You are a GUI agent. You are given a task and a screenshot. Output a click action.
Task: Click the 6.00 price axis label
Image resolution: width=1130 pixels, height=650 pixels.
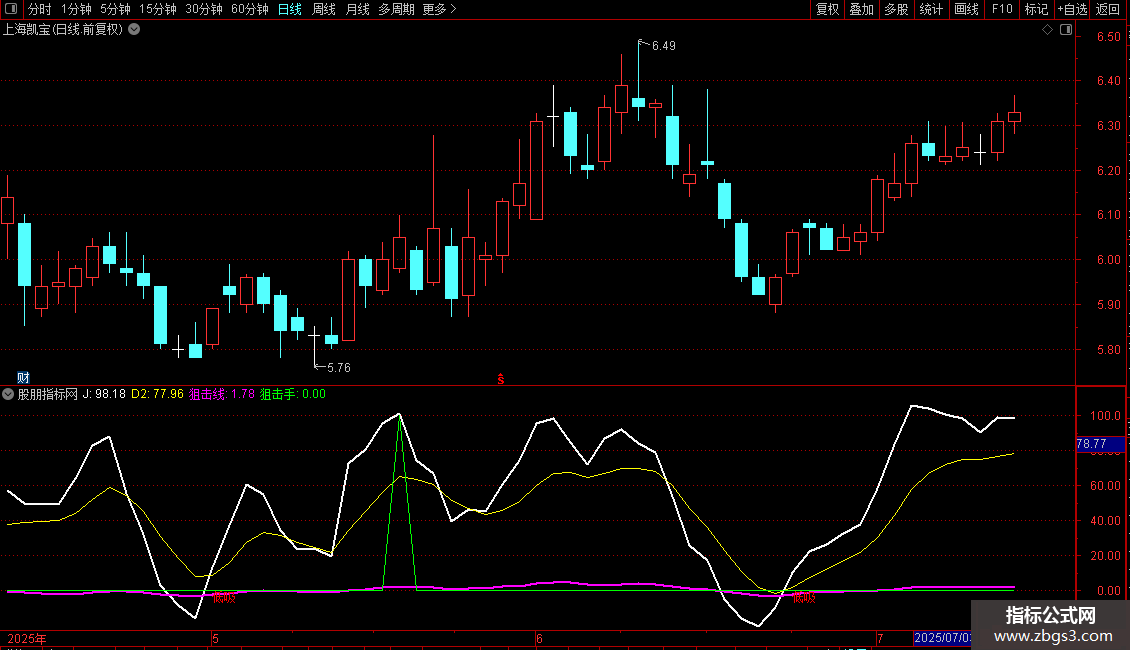[x=1108, y=260]
